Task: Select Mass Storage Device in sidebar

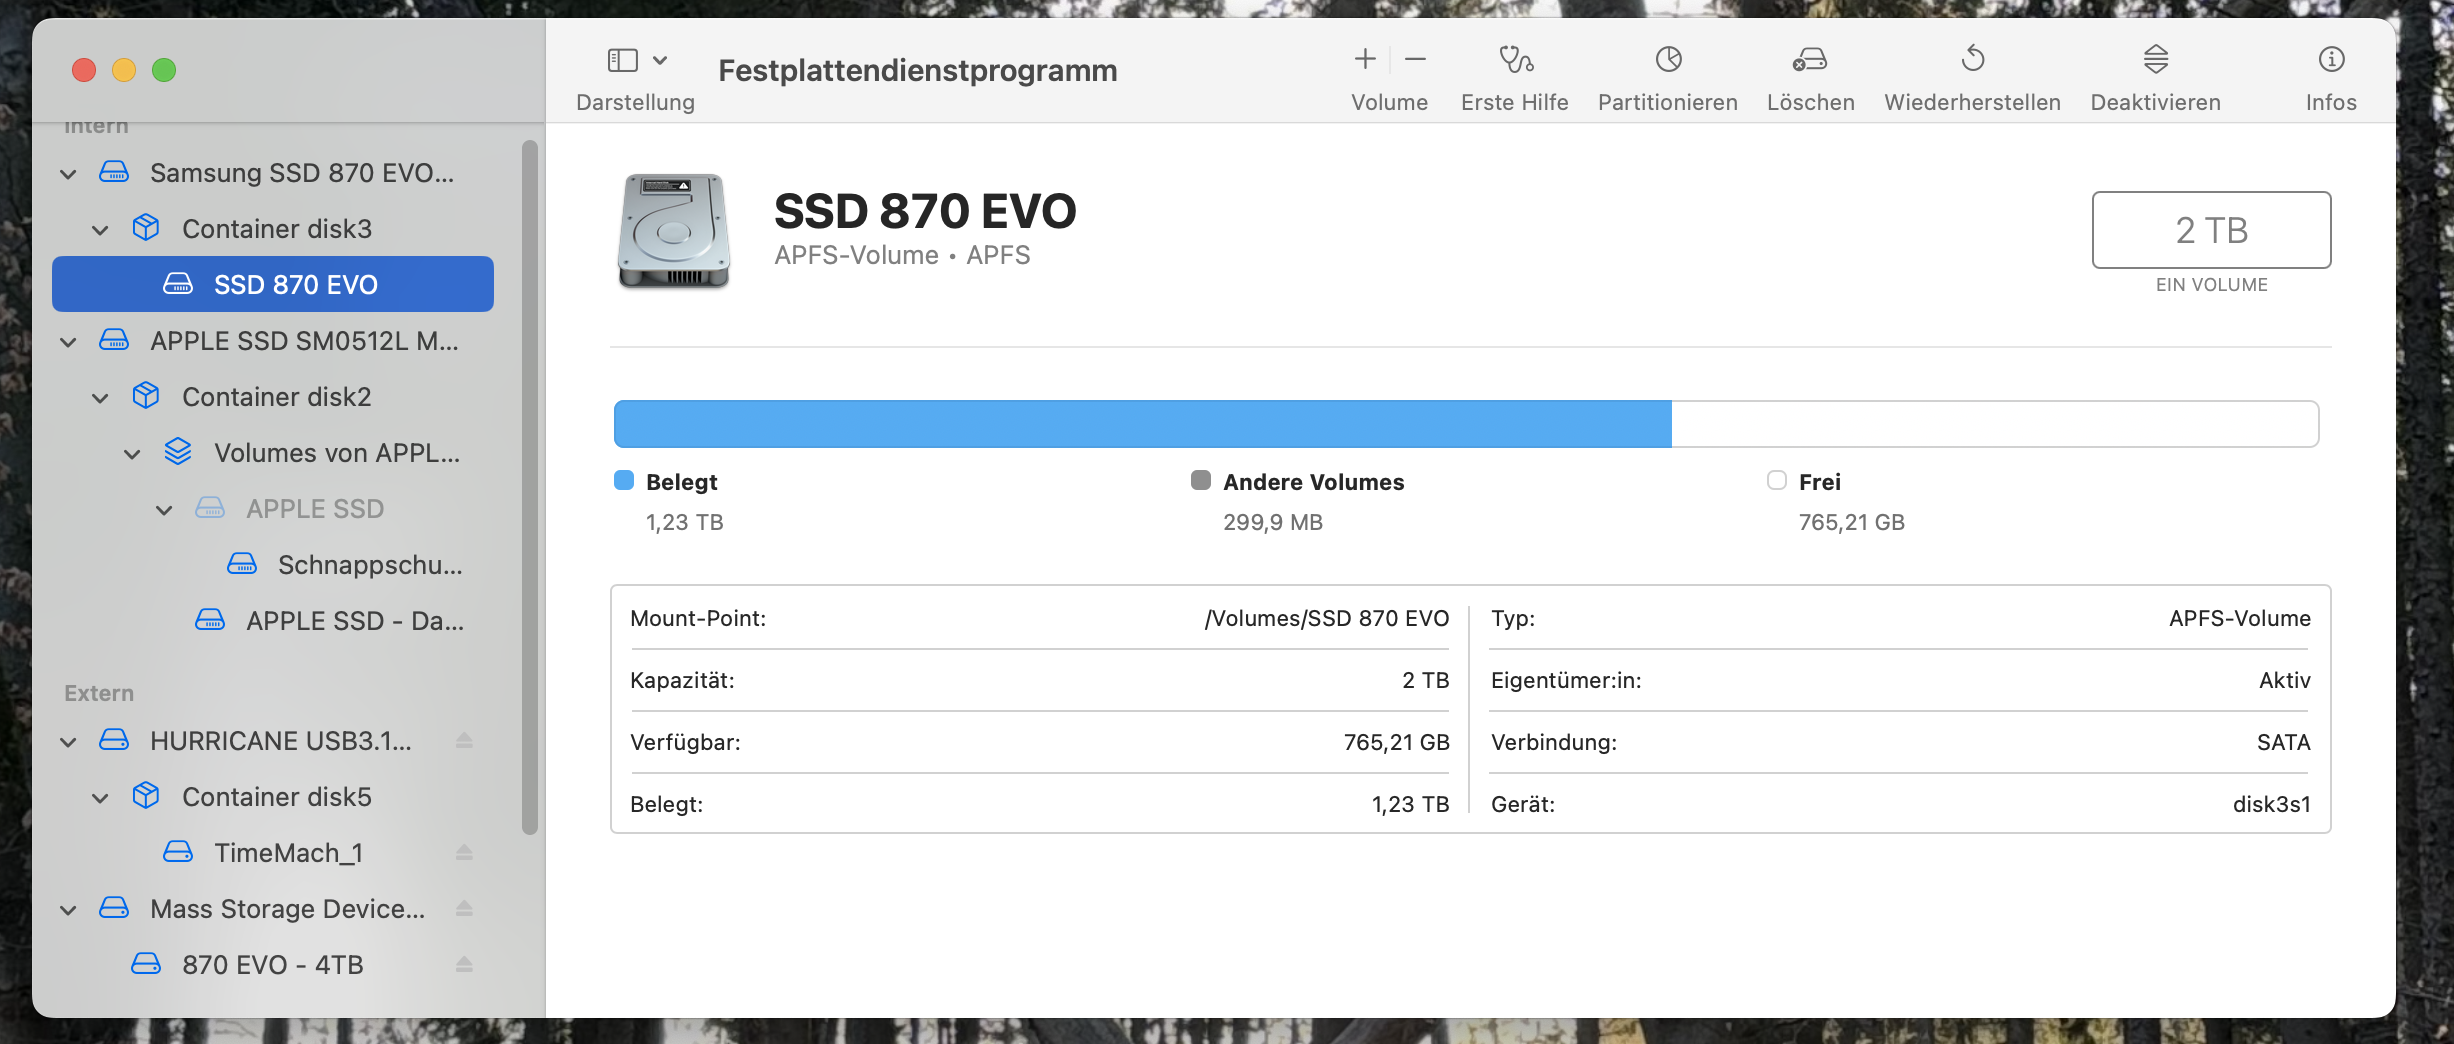Action: pyautogui.click(x=287, y=909)
